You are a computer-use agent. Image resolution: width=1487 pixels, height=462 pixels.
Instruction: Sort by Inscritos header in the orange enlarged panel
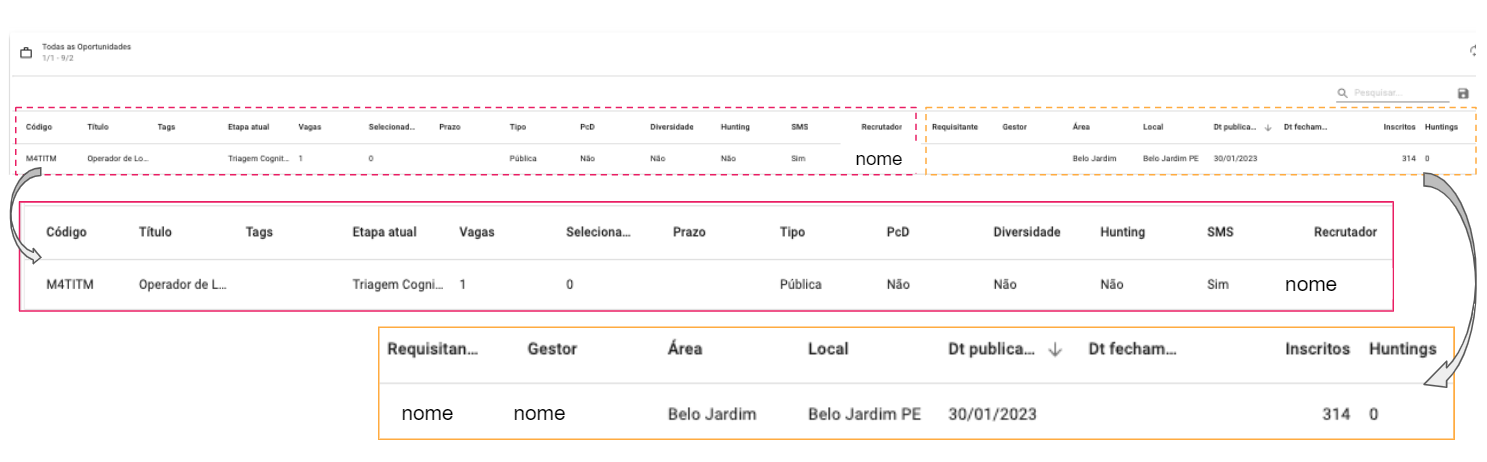[x=1317, y=349]
